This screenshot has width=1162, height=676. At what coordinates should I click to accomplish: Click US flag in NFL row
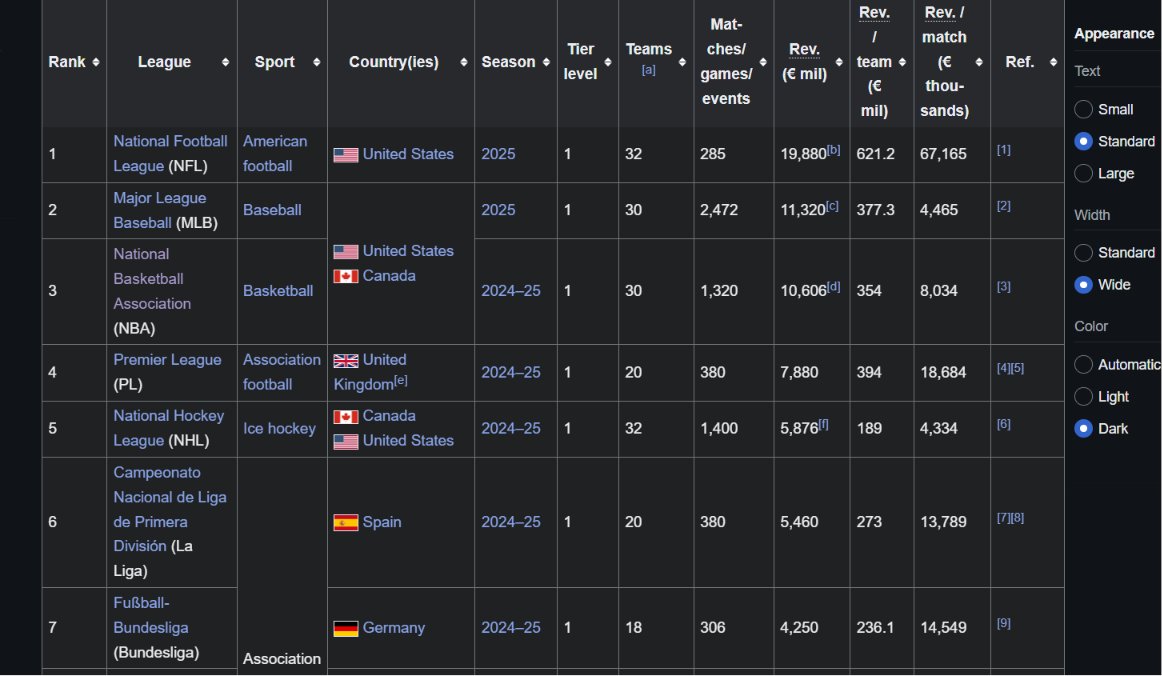click(345, 155)
